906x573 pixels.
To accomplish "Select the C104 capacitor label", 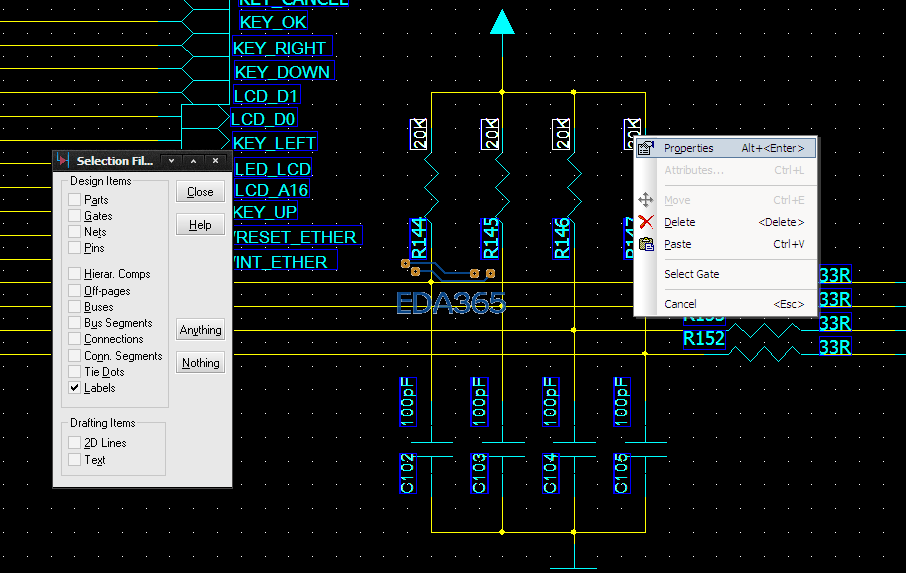I will 551,473.
